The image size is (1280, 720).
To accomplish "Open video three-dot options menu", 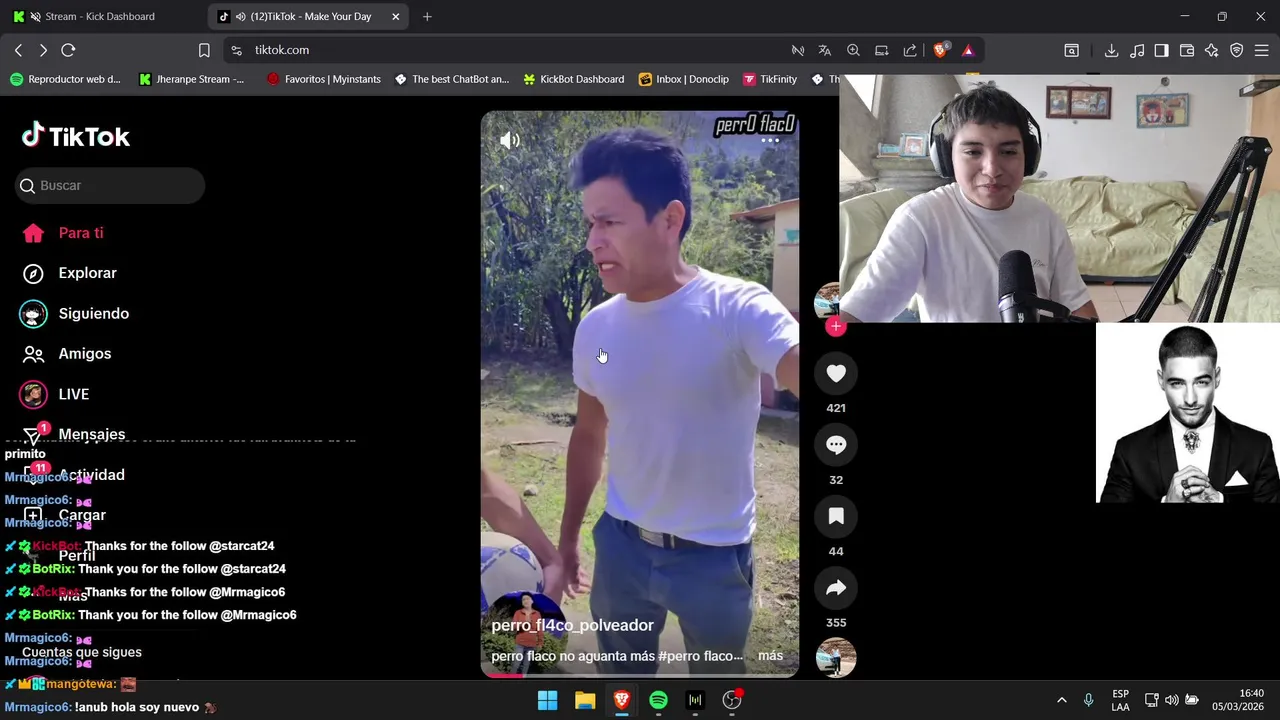I will [x=770, y=141].
